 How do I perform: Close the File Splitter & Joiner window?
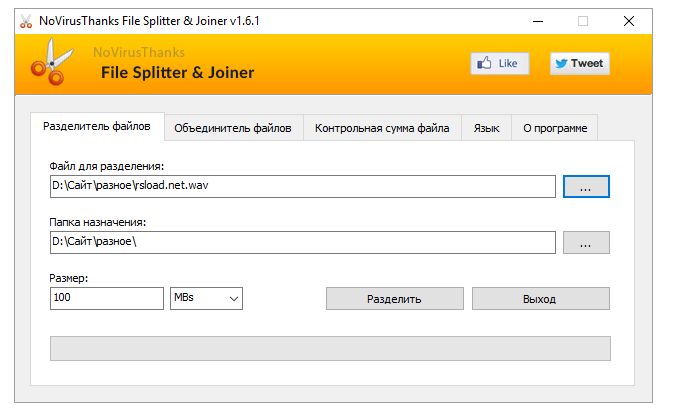[x=628, y=21]
